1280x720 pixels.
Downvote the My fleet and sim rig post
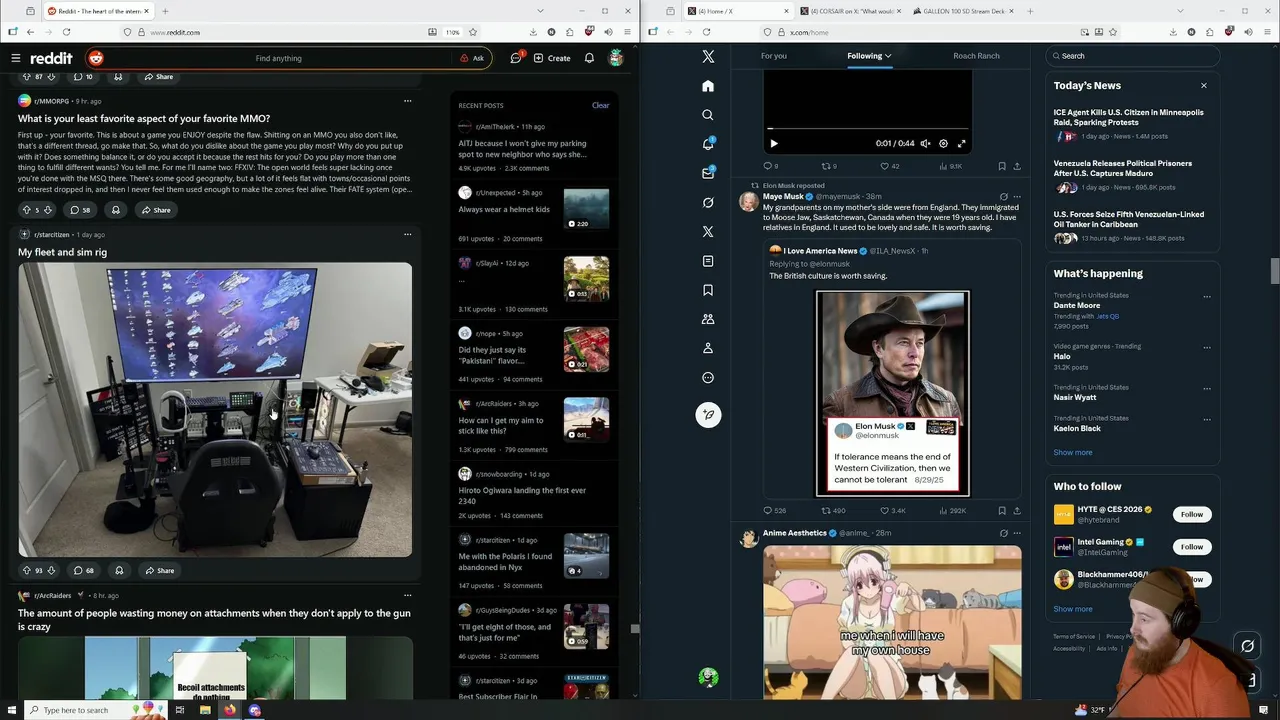point(51,570)
